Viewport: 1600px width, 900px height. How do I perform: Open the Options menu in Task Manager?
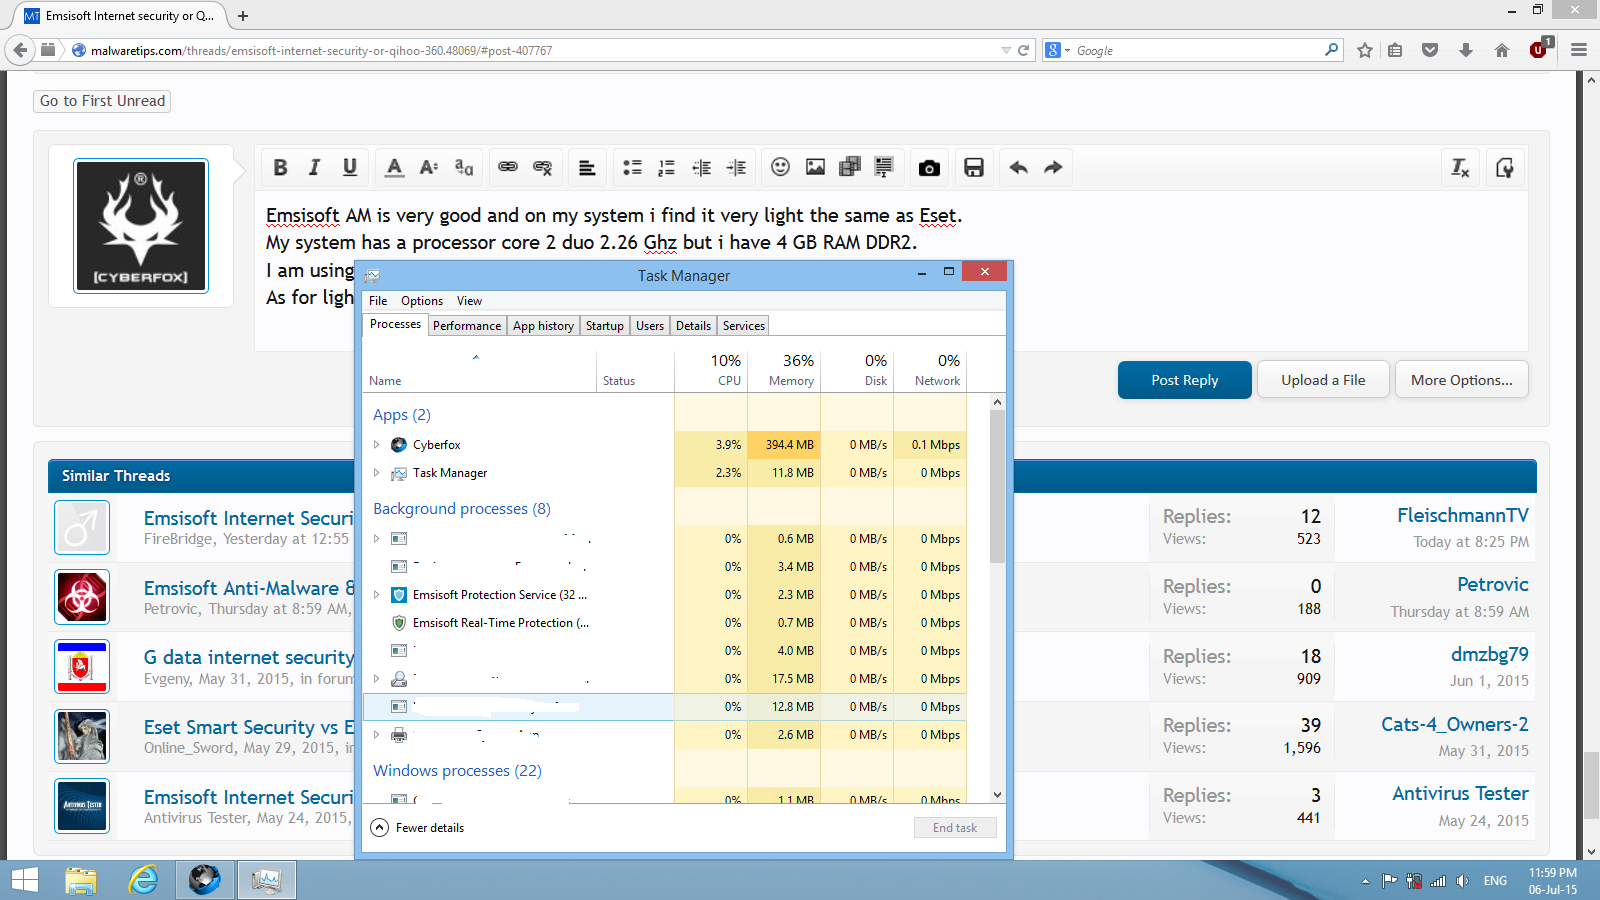coord(421,301)
